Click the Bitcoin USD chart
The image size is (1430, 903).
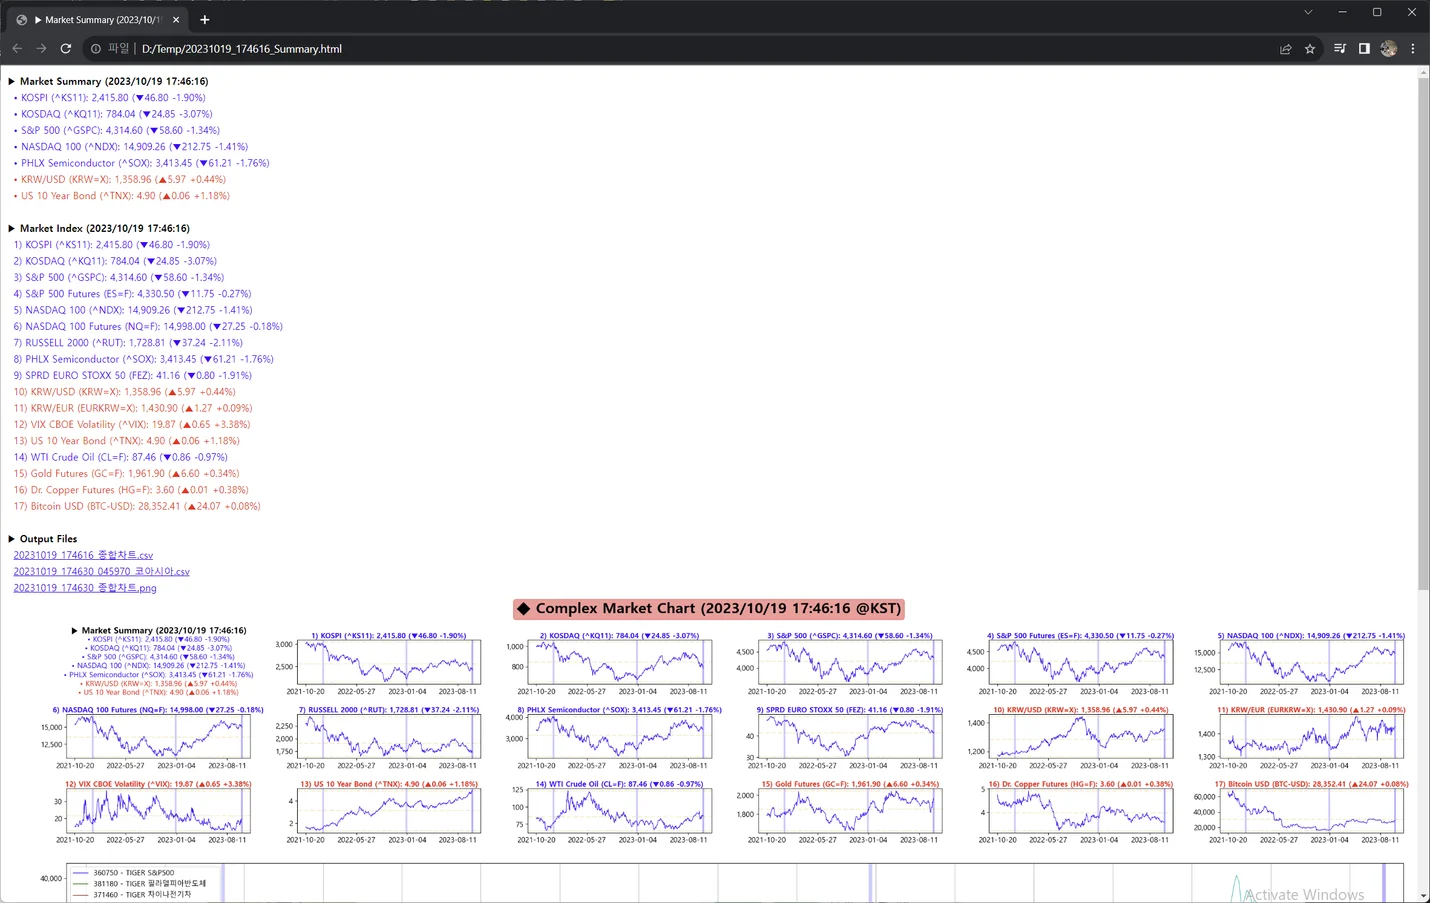pos(1310,812)
